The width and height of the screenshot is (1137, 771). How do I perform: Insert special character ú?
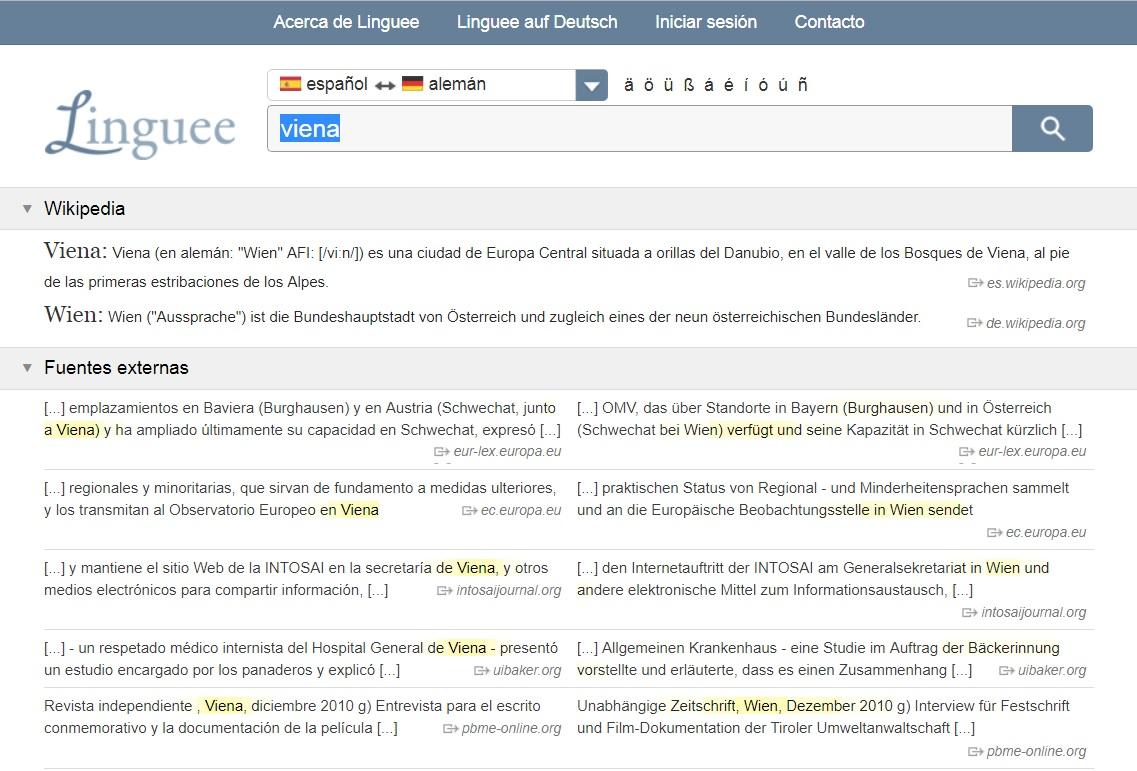coord(783,85)
